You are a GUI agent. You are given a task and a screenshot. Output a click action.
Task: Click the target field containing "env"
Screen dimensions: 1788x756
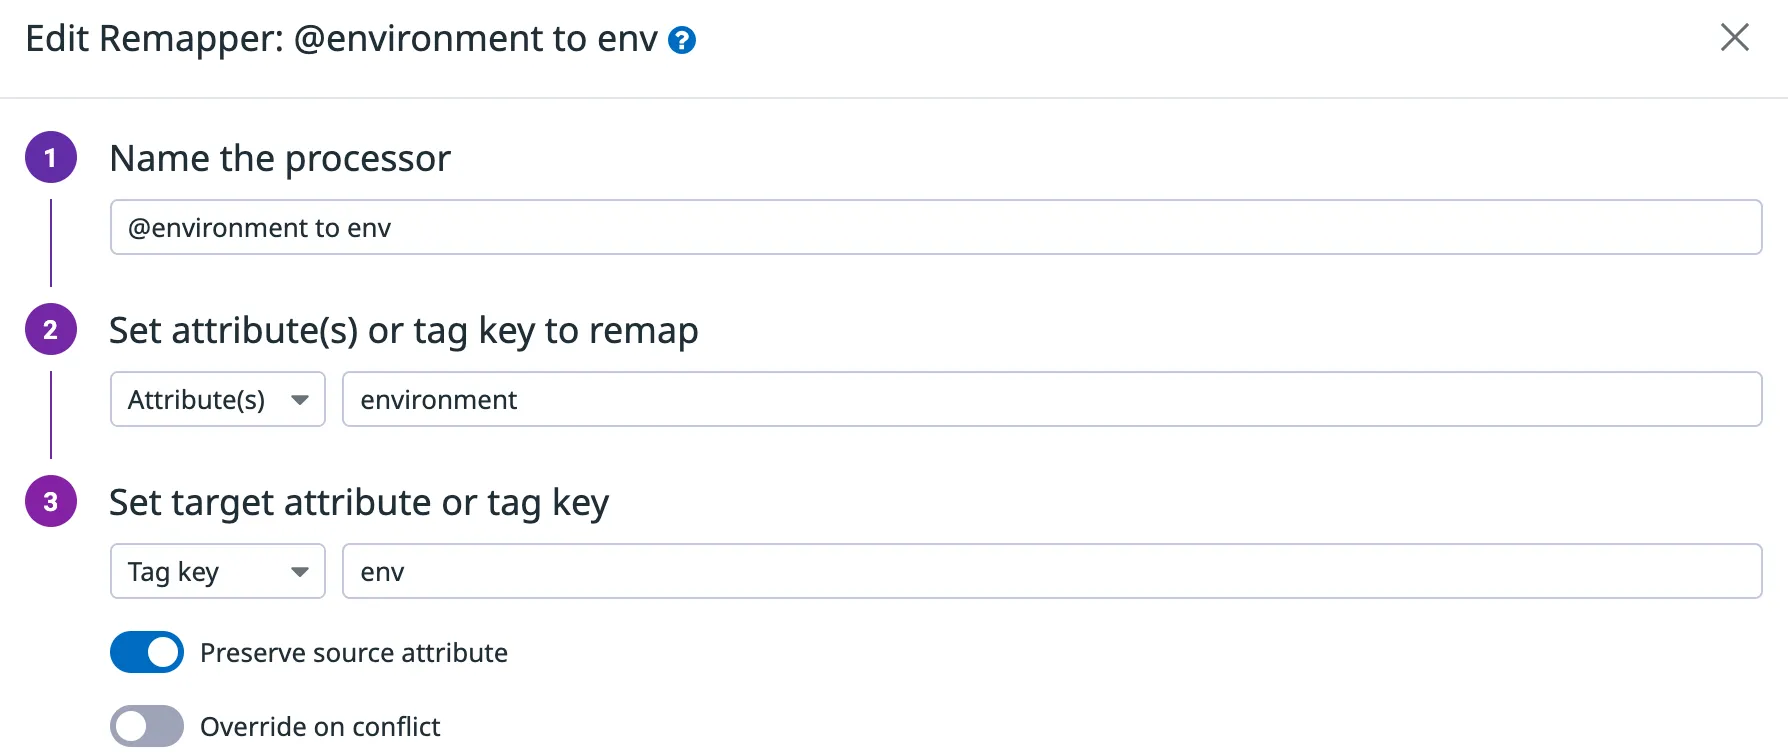tap(1051, 571)
